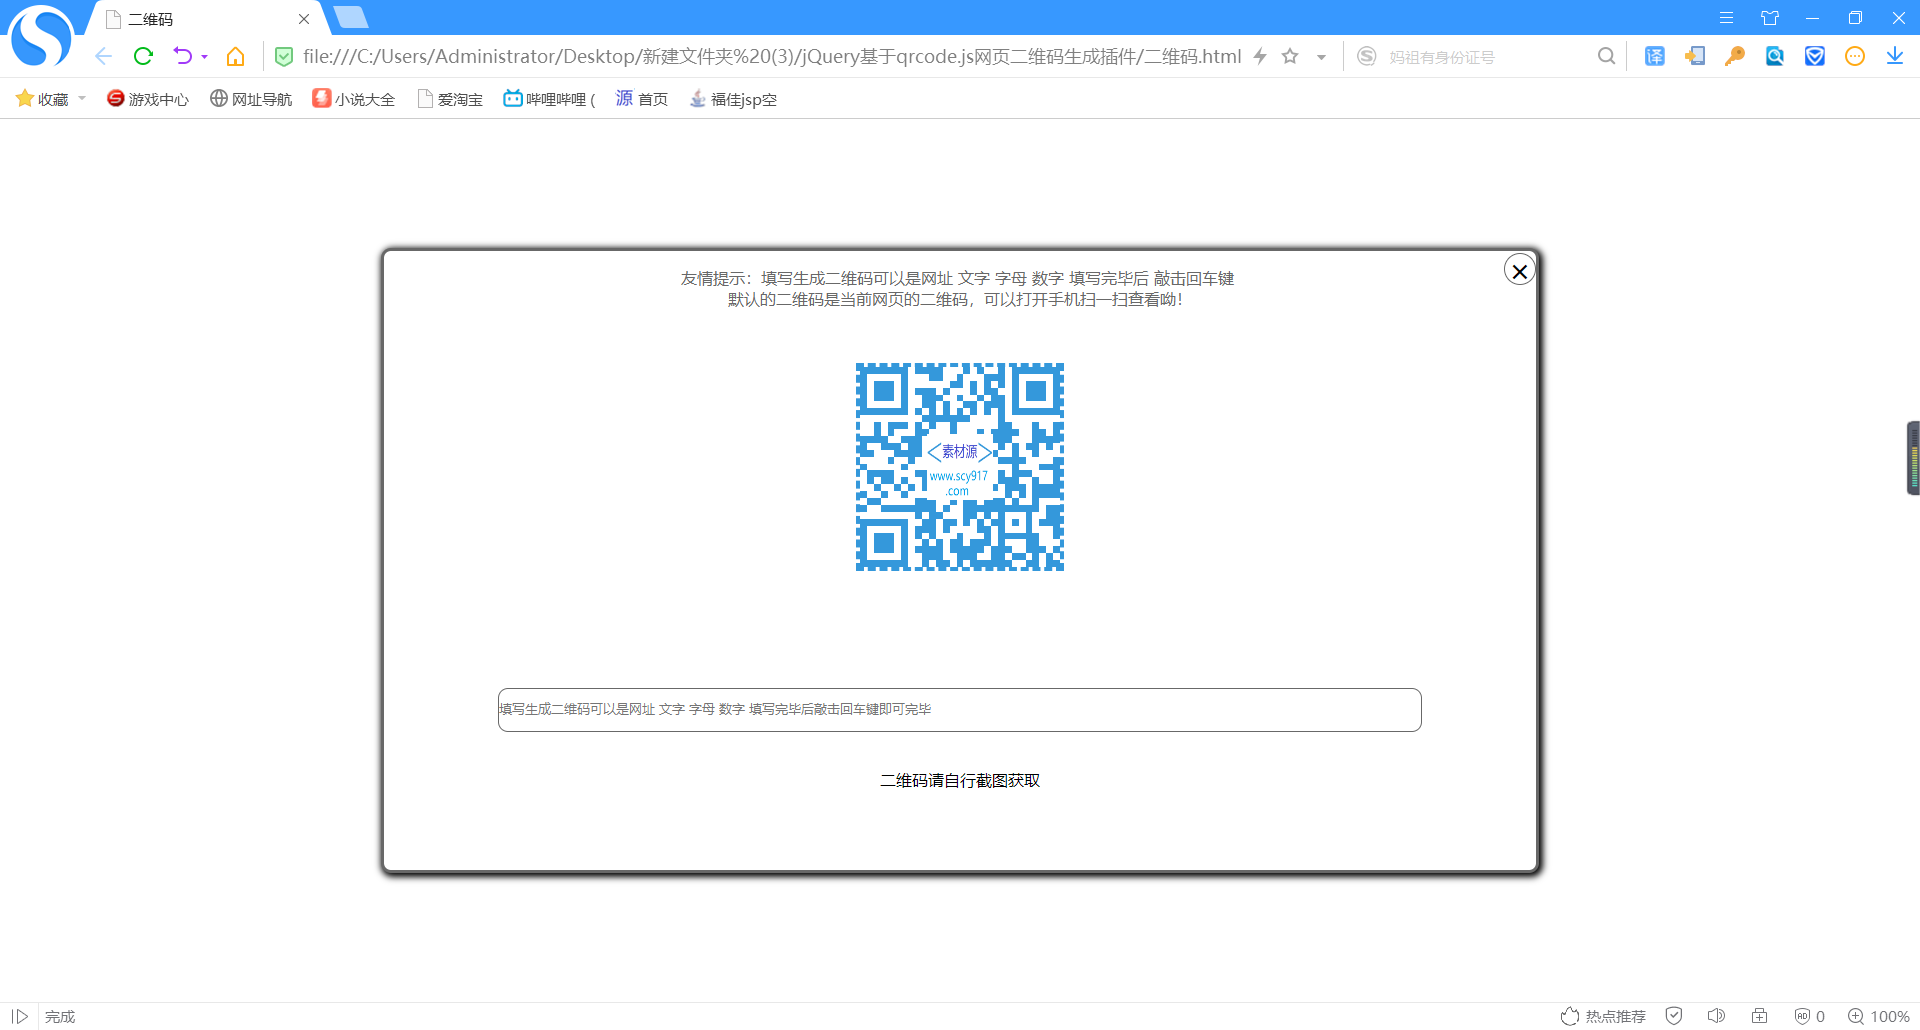Viewport: 1920px width, 1030px height.
Task: Expand the 收藏 bookmarks dropdown
Action: pos(81,98)
